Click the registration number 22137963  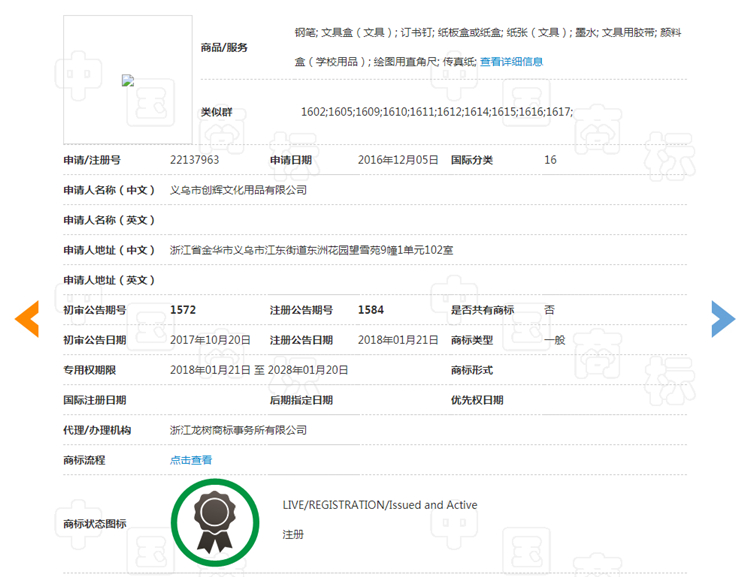(195, 160)
